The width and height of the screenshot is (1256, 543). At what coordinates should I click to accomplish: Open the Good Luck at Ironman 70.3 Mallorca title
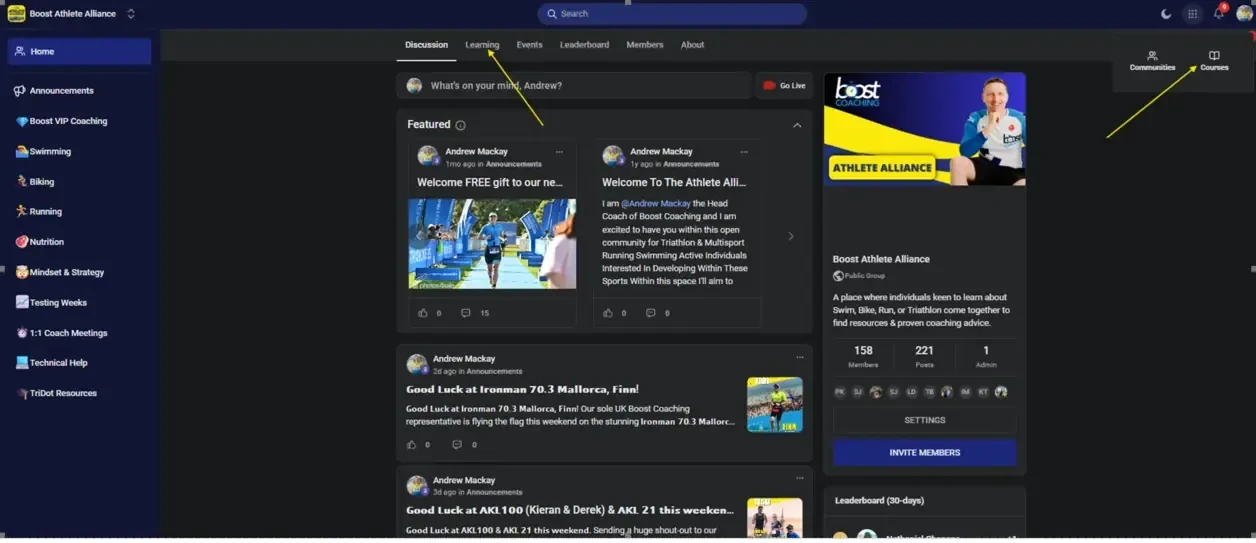522,390
